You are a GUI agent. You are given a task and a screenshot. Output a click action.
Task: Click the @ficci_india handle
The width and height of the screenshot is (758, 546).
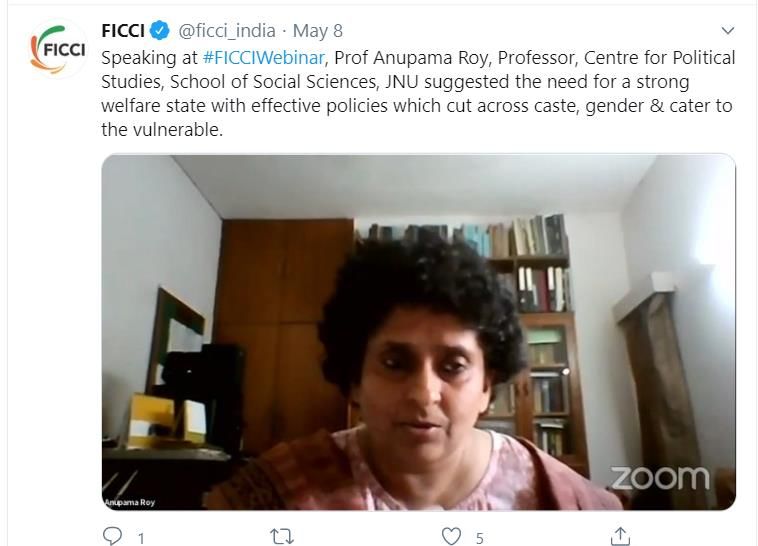[227, 31]
